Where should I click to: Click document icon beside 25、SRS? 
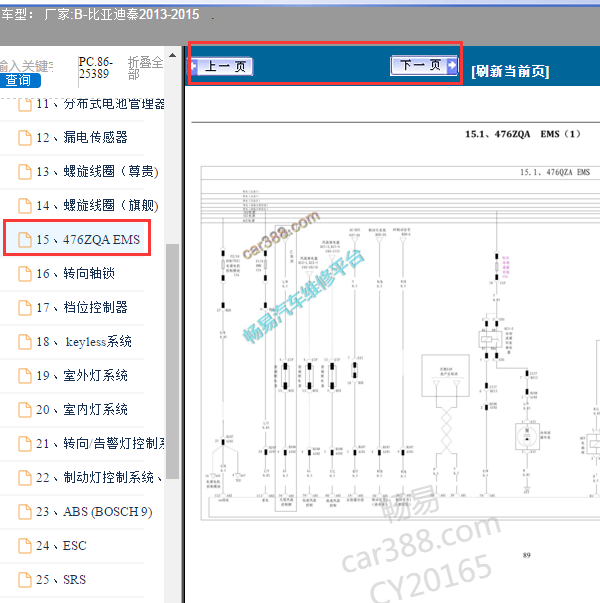[x=25, y=580]
